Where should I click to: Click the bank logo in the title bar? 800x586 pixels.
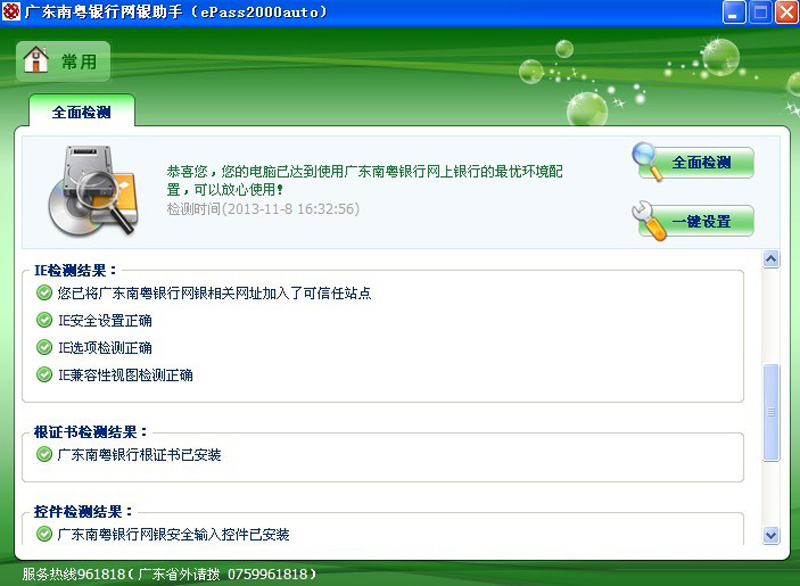coord(11,11)
